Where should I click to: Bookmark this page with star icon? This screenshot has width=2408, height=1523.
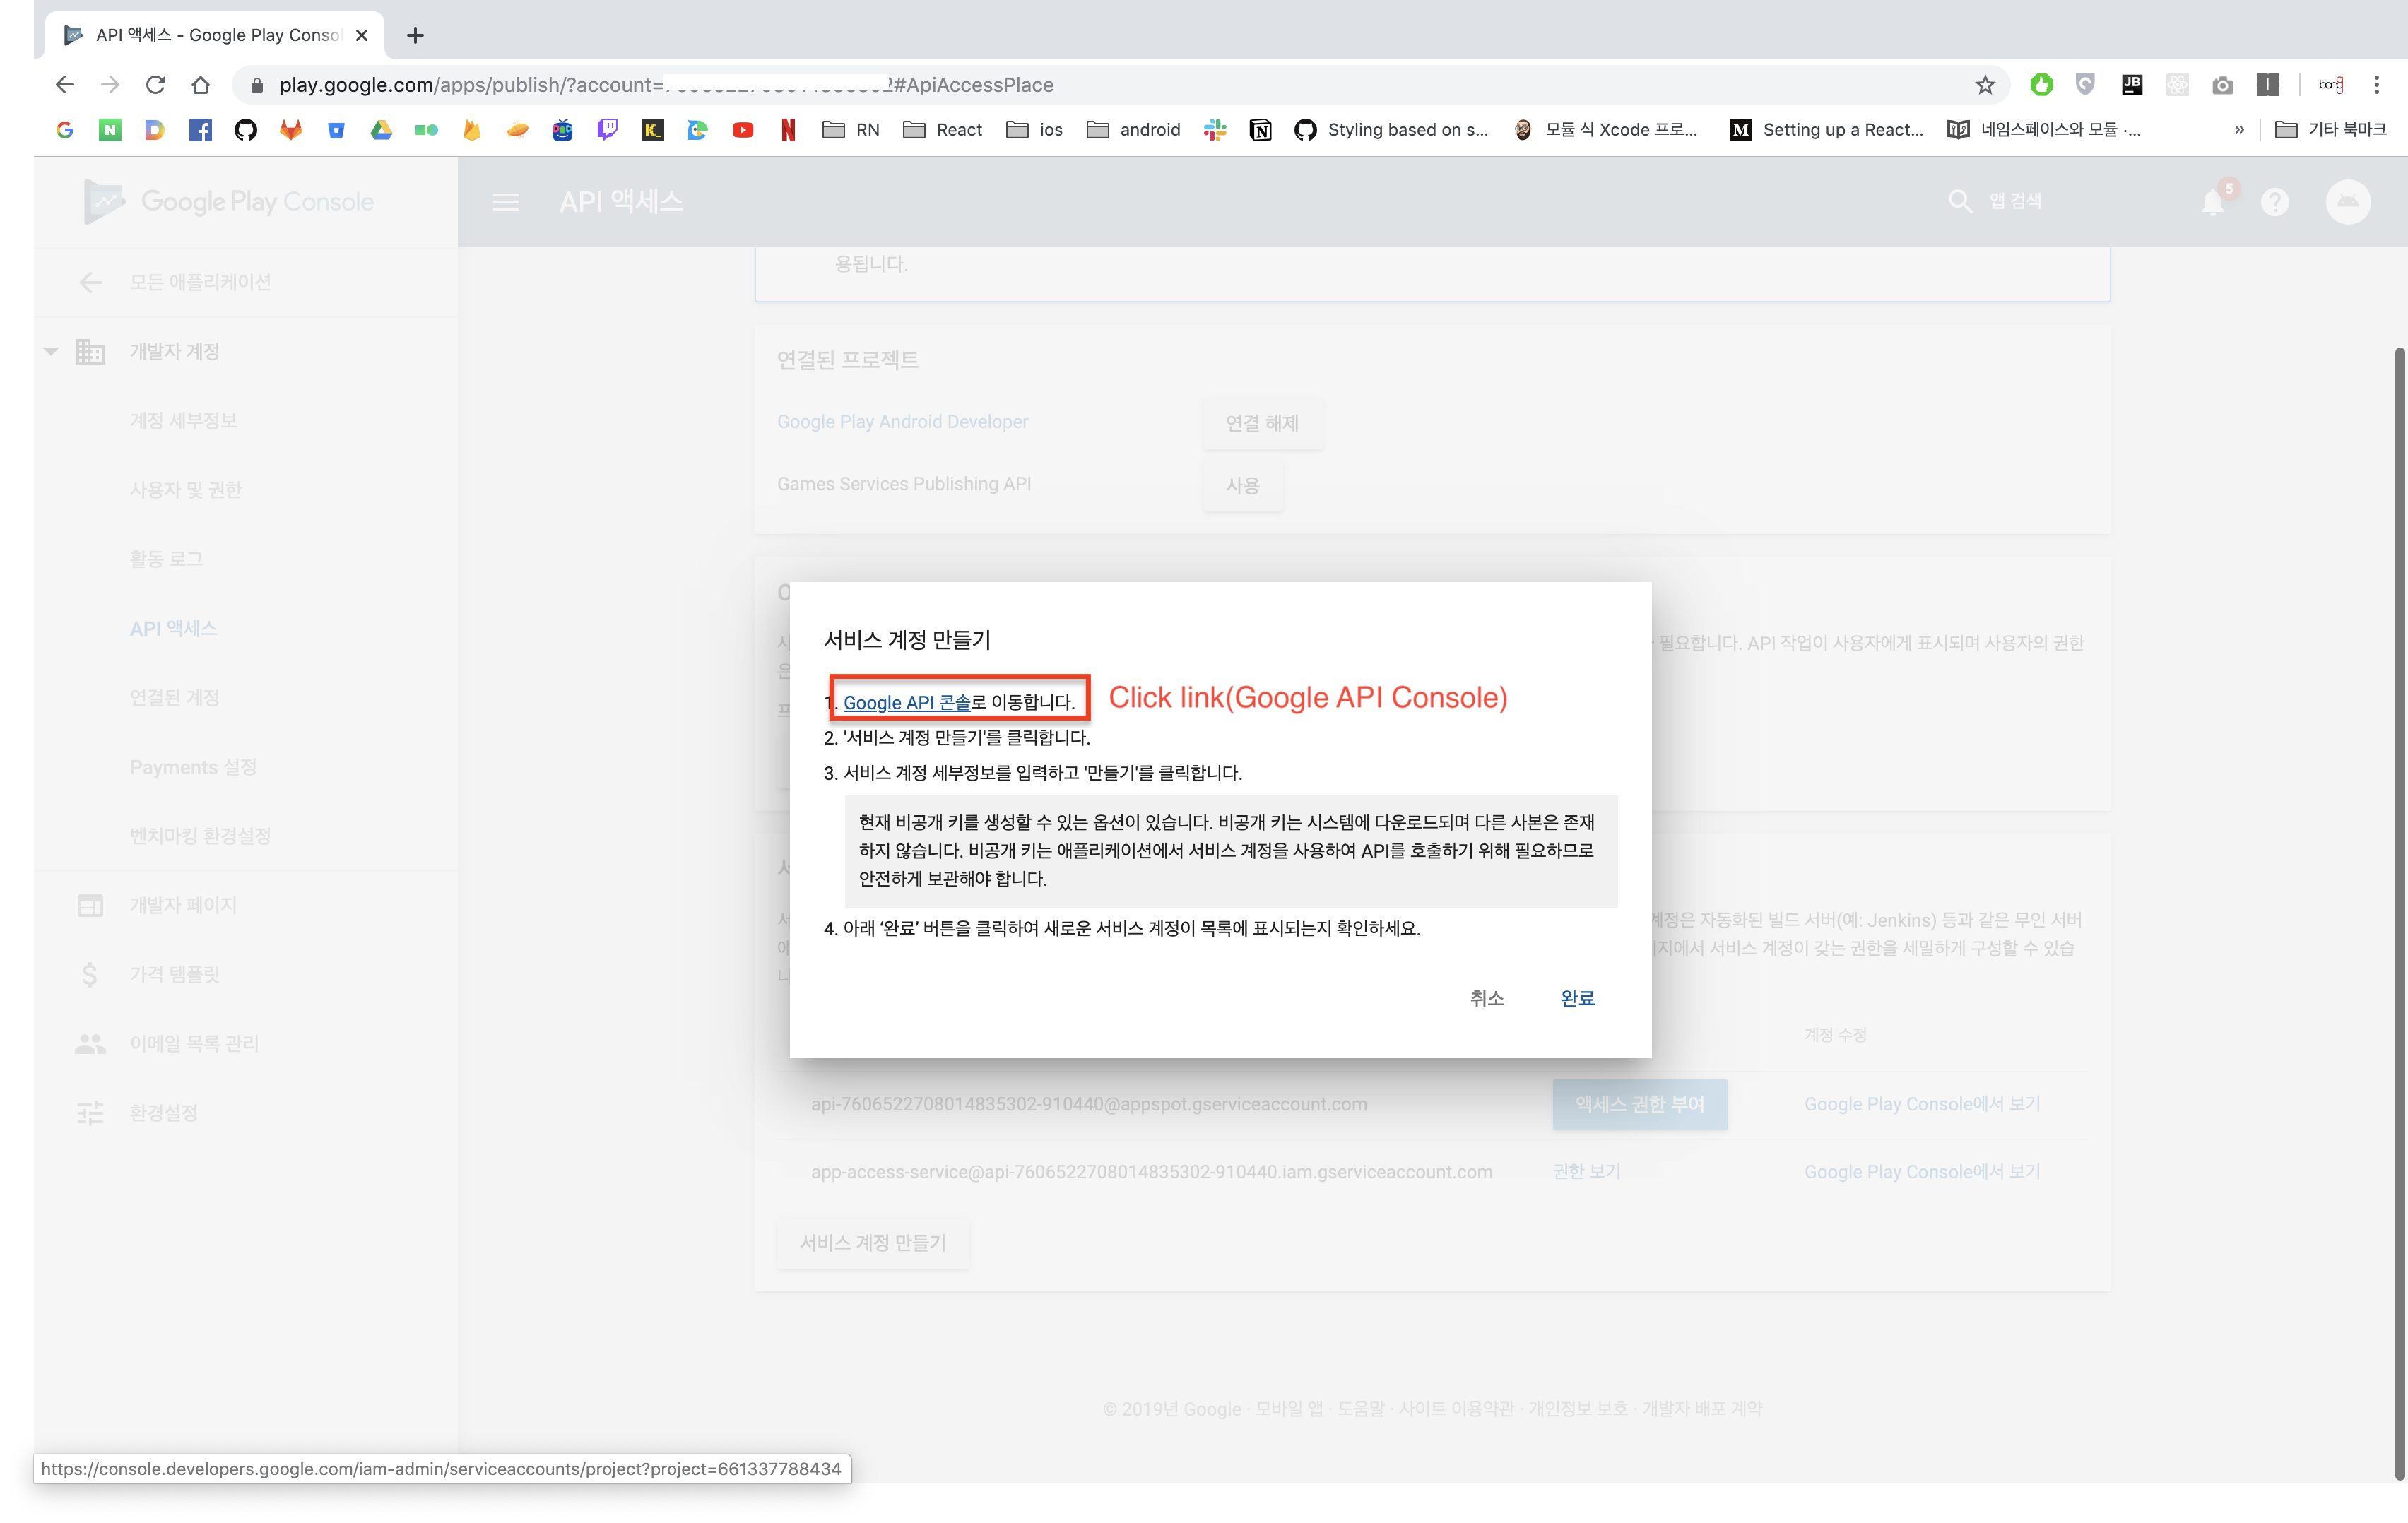[1985, 85]
